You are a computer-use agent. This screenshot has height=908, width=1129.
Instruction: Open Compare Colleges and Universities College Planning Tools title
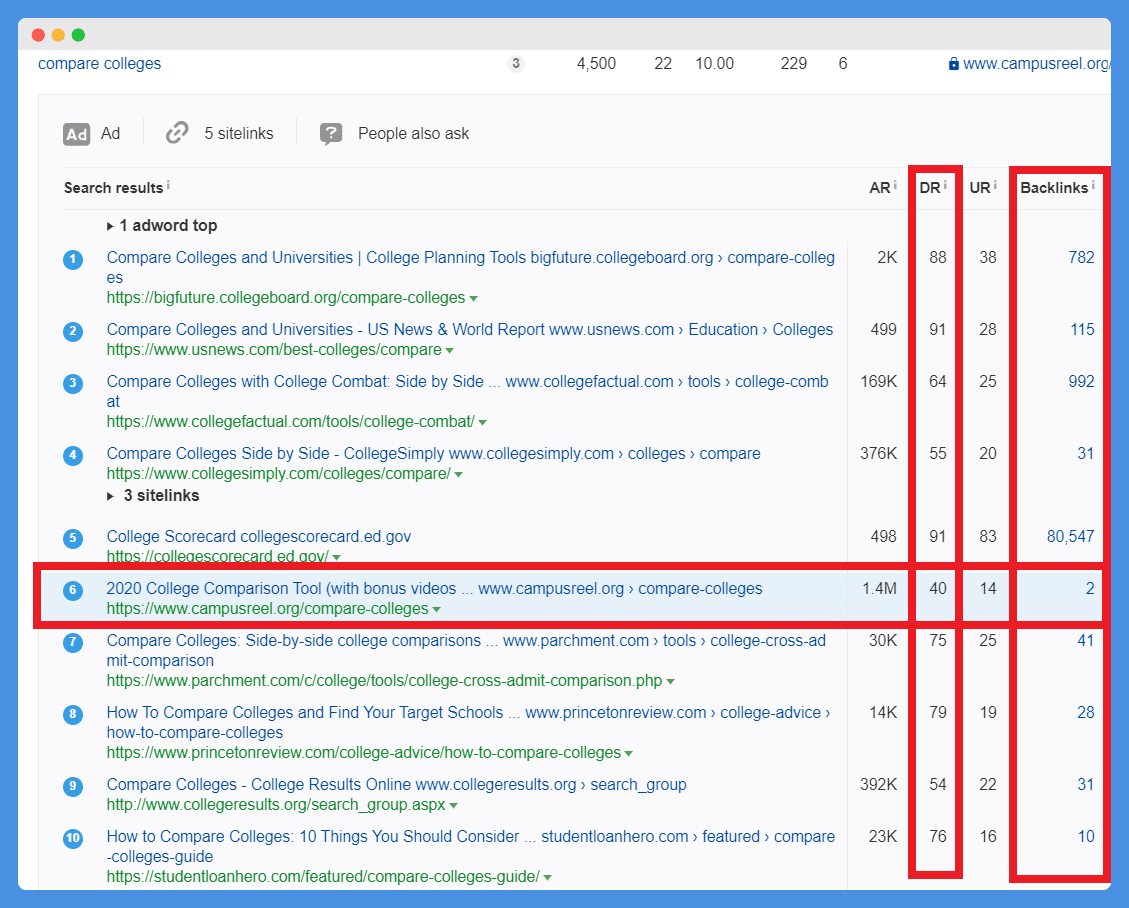pyautogui.click(x=470, y=267)
